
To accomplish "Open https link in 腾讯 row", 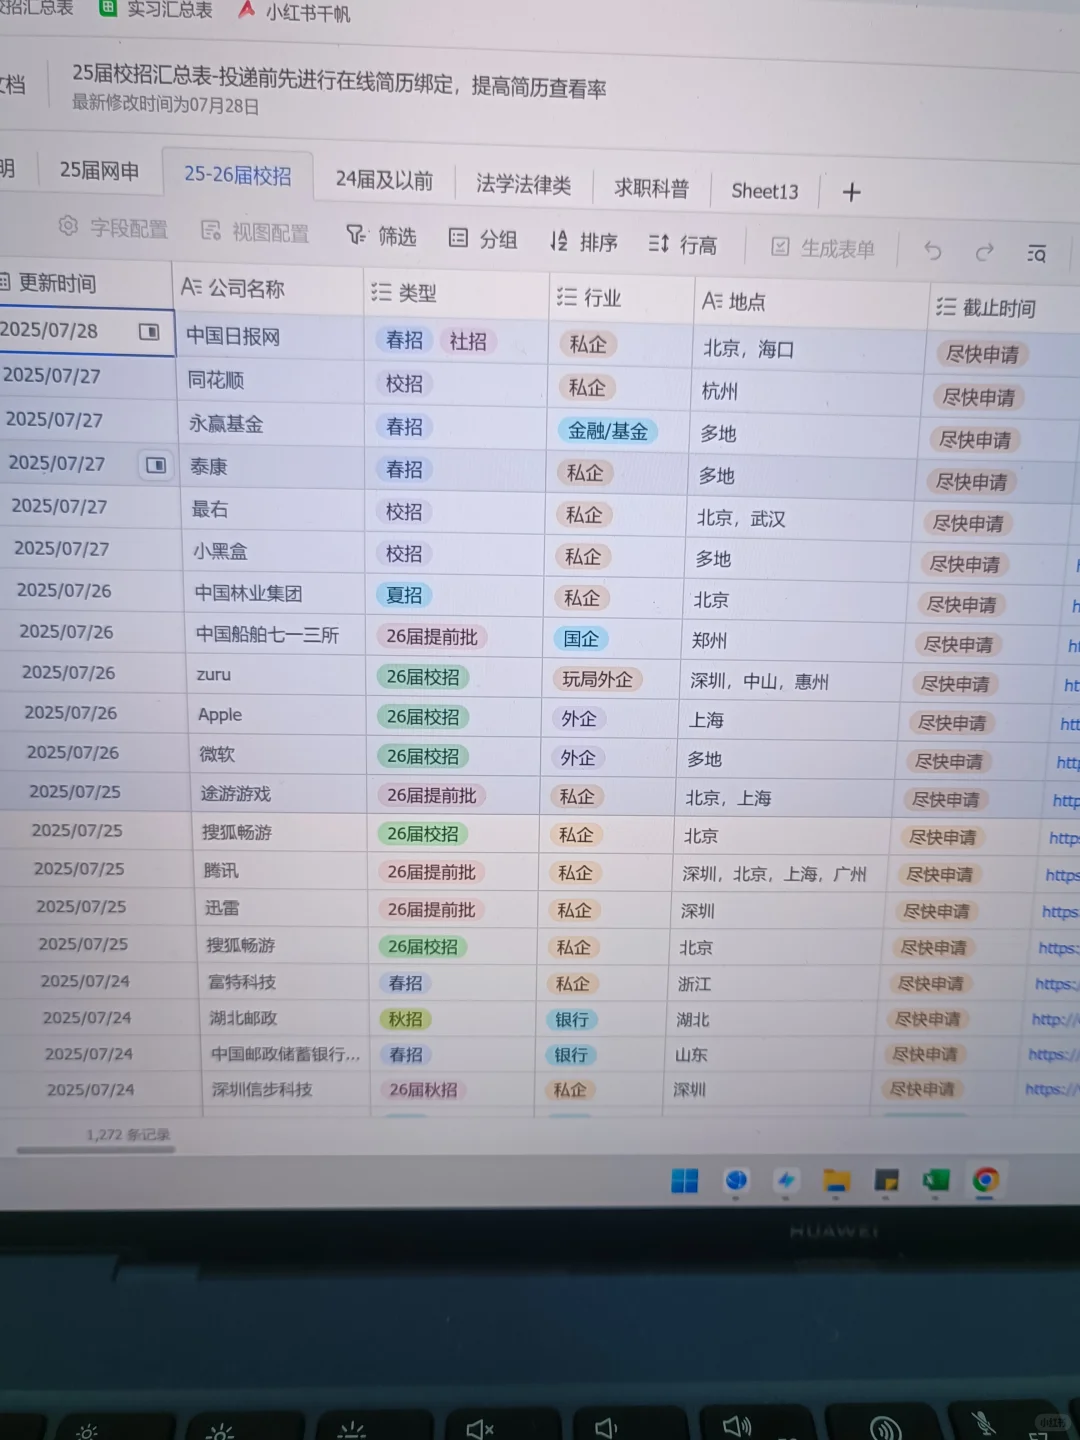I will (x=1062, y=876).
